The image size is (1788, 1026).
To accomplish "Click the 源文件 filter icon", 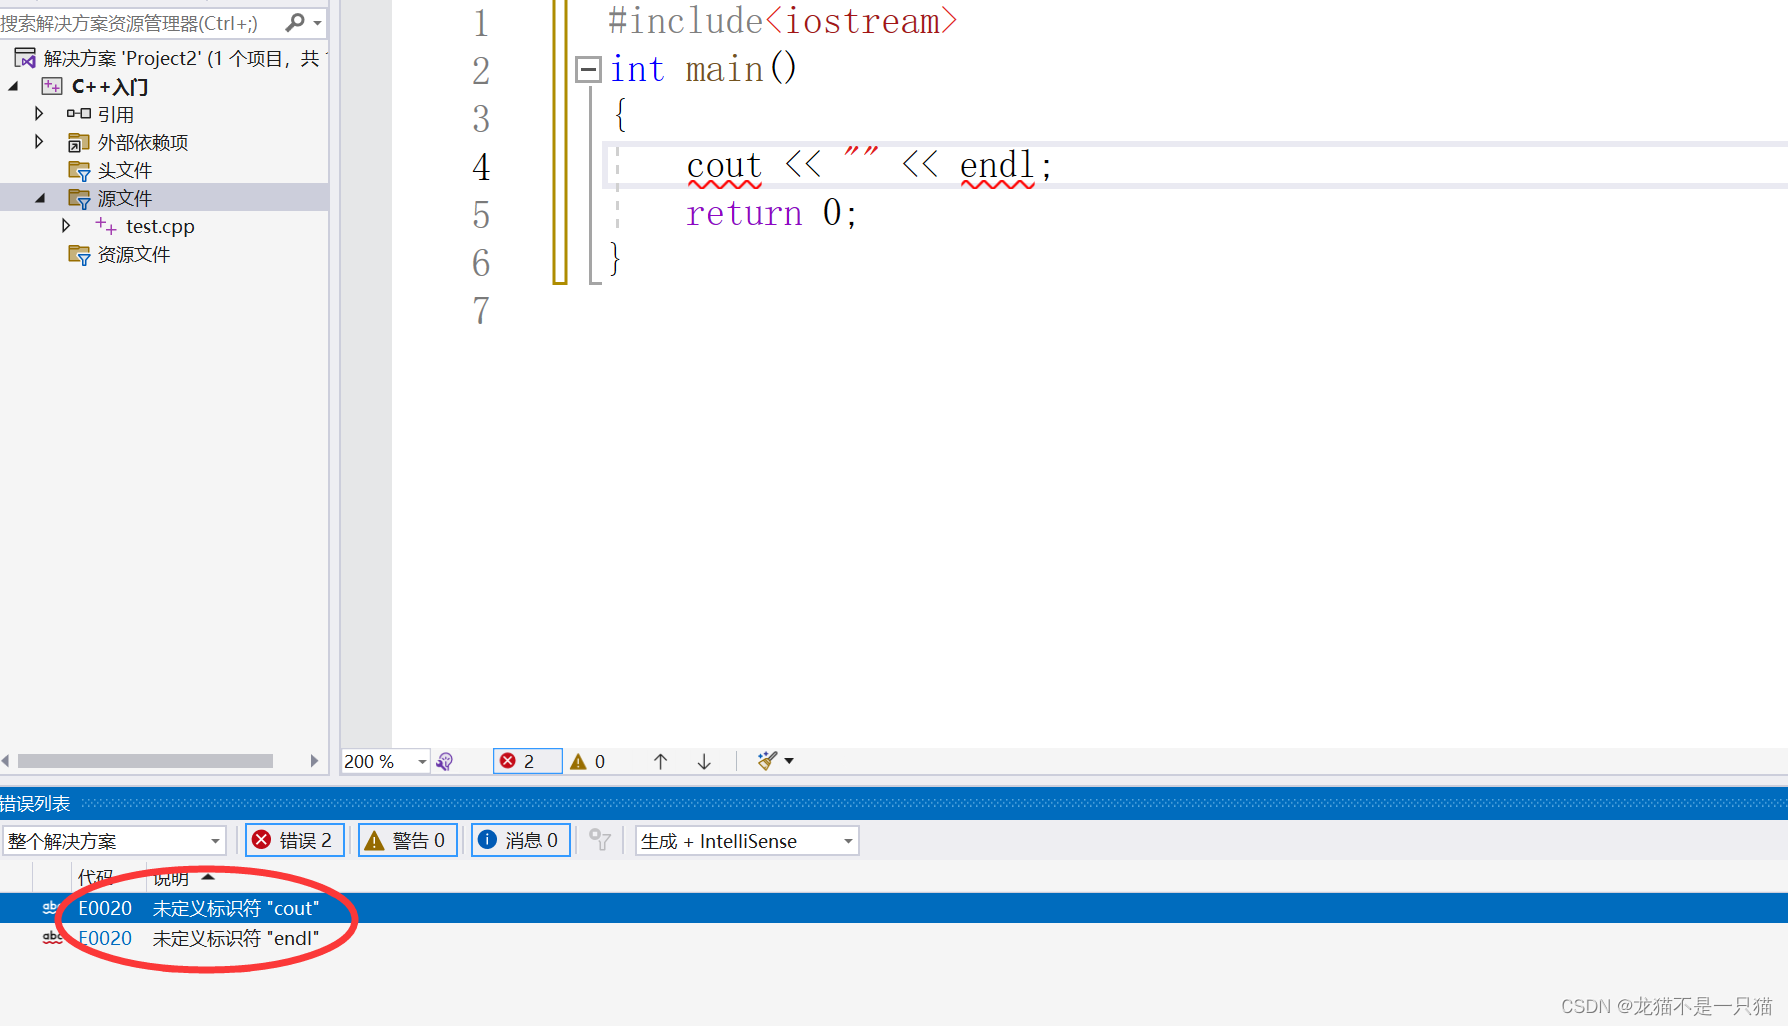I will 79,199.
